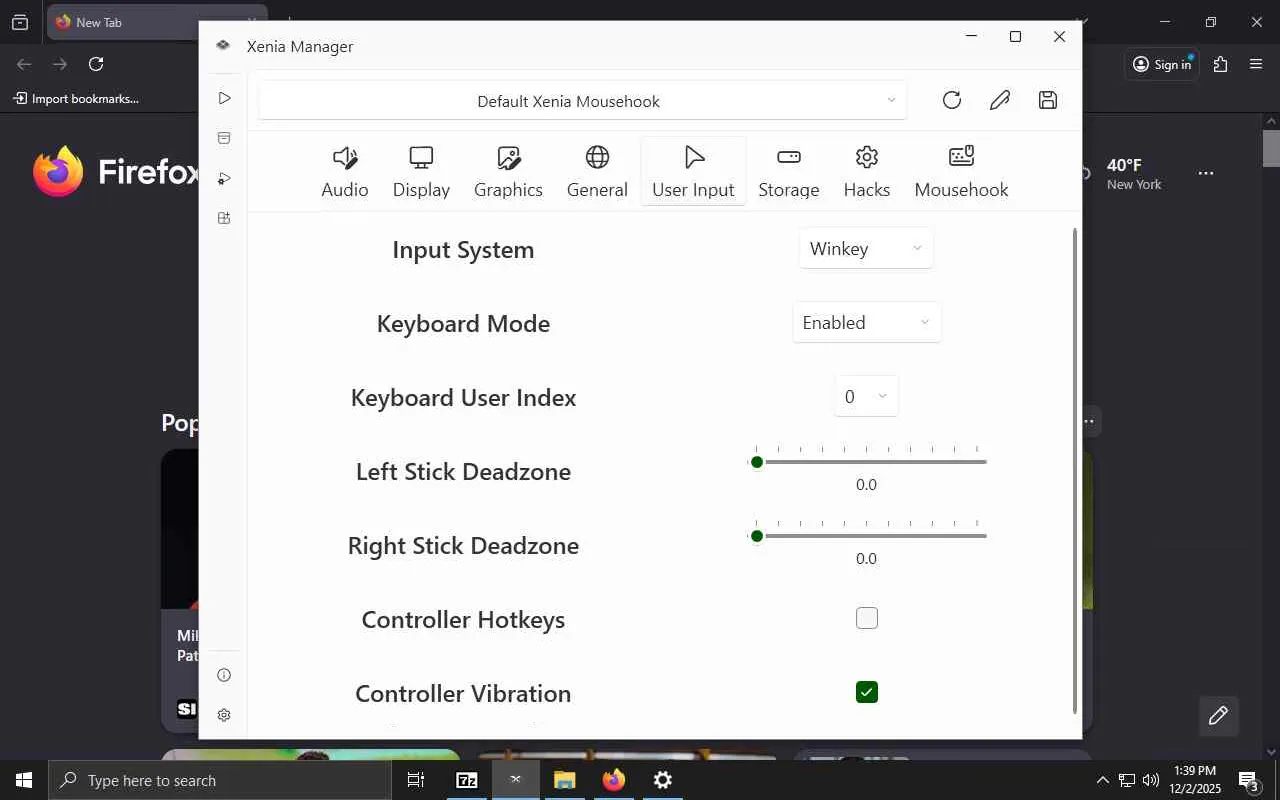Switch to the Mousehook settings tab

(961, 172)
